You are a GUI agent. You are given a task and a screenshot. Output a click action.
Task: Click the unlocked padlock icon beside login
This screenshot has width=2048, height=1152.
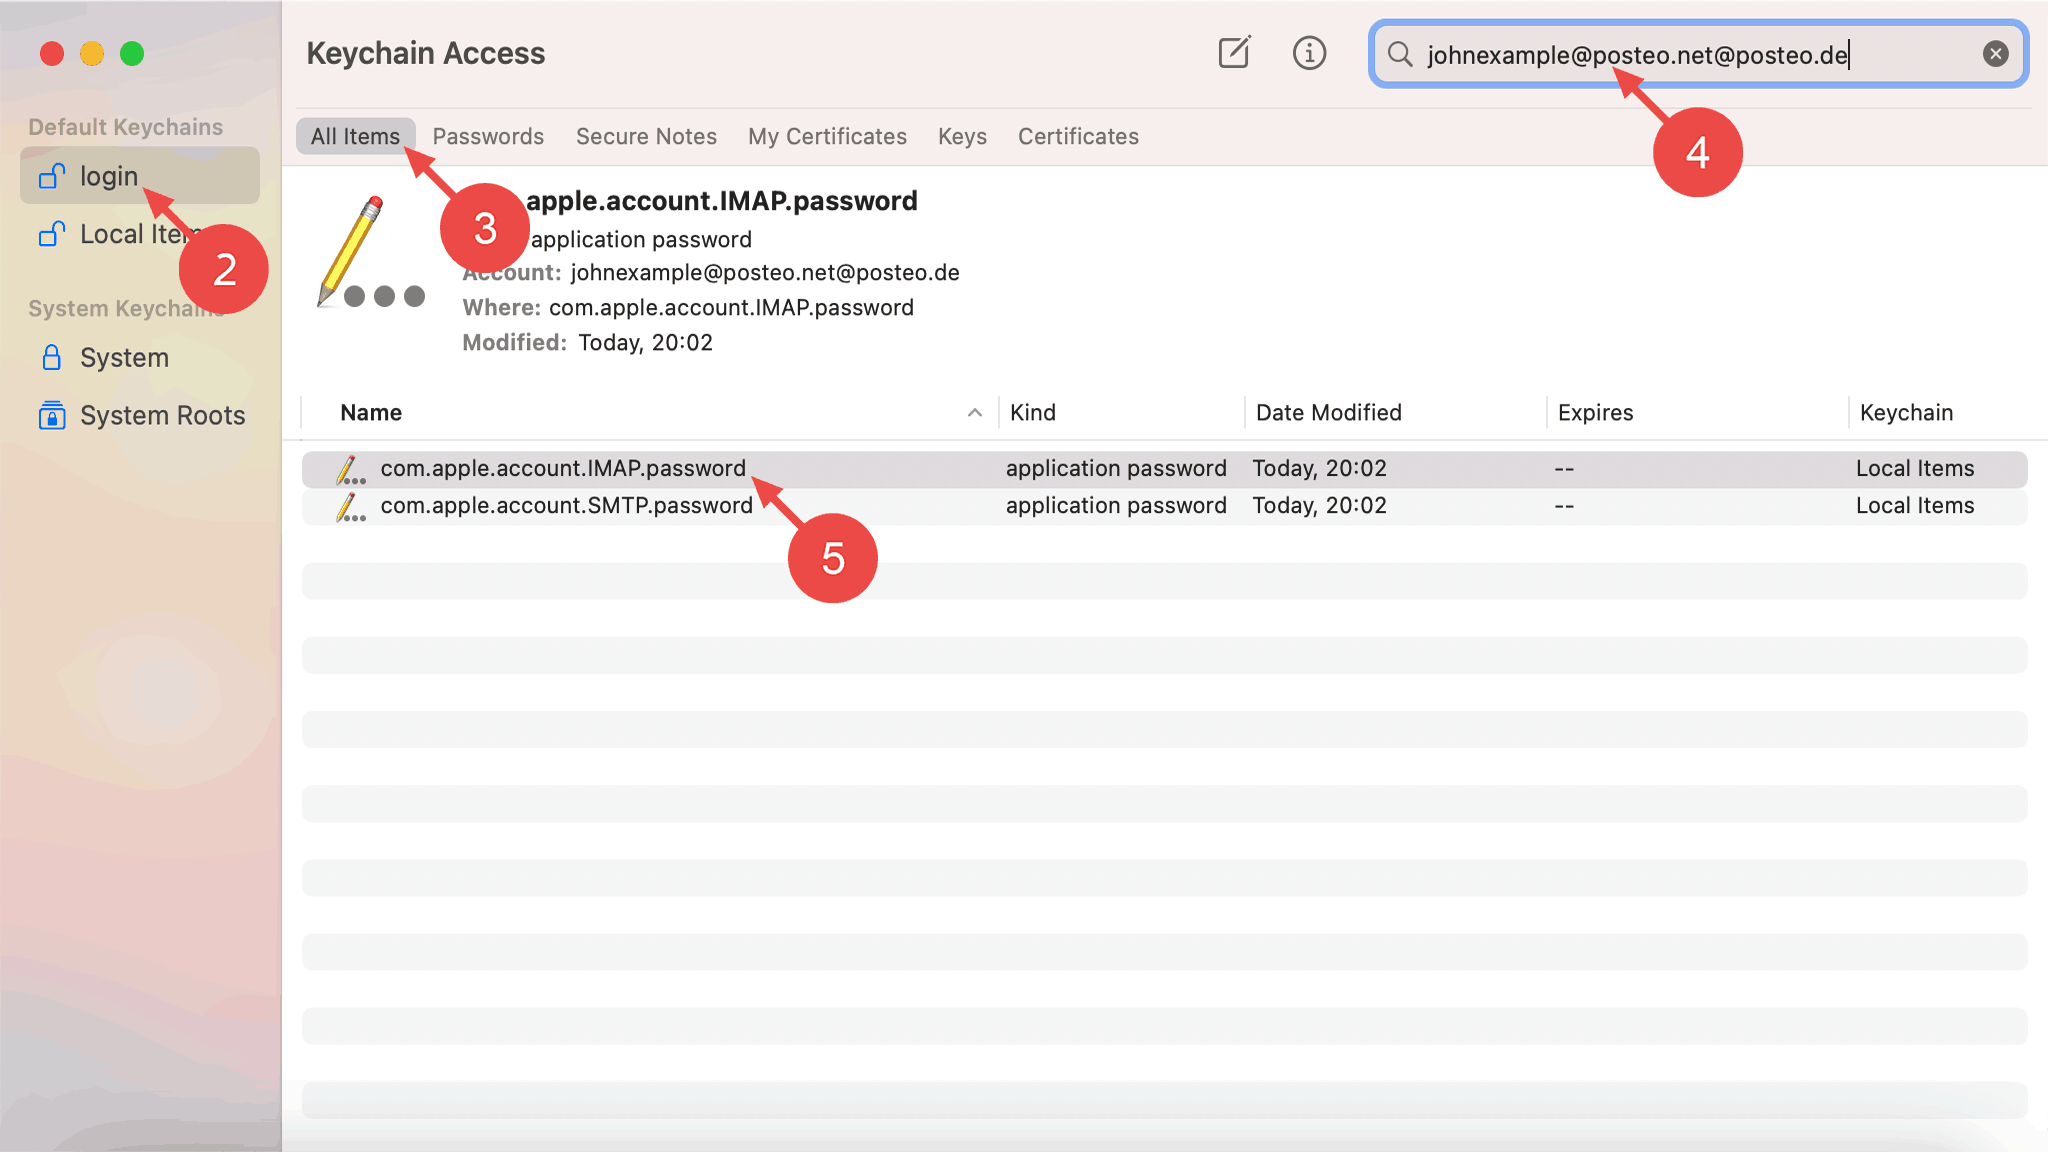(x=52, y=177)
